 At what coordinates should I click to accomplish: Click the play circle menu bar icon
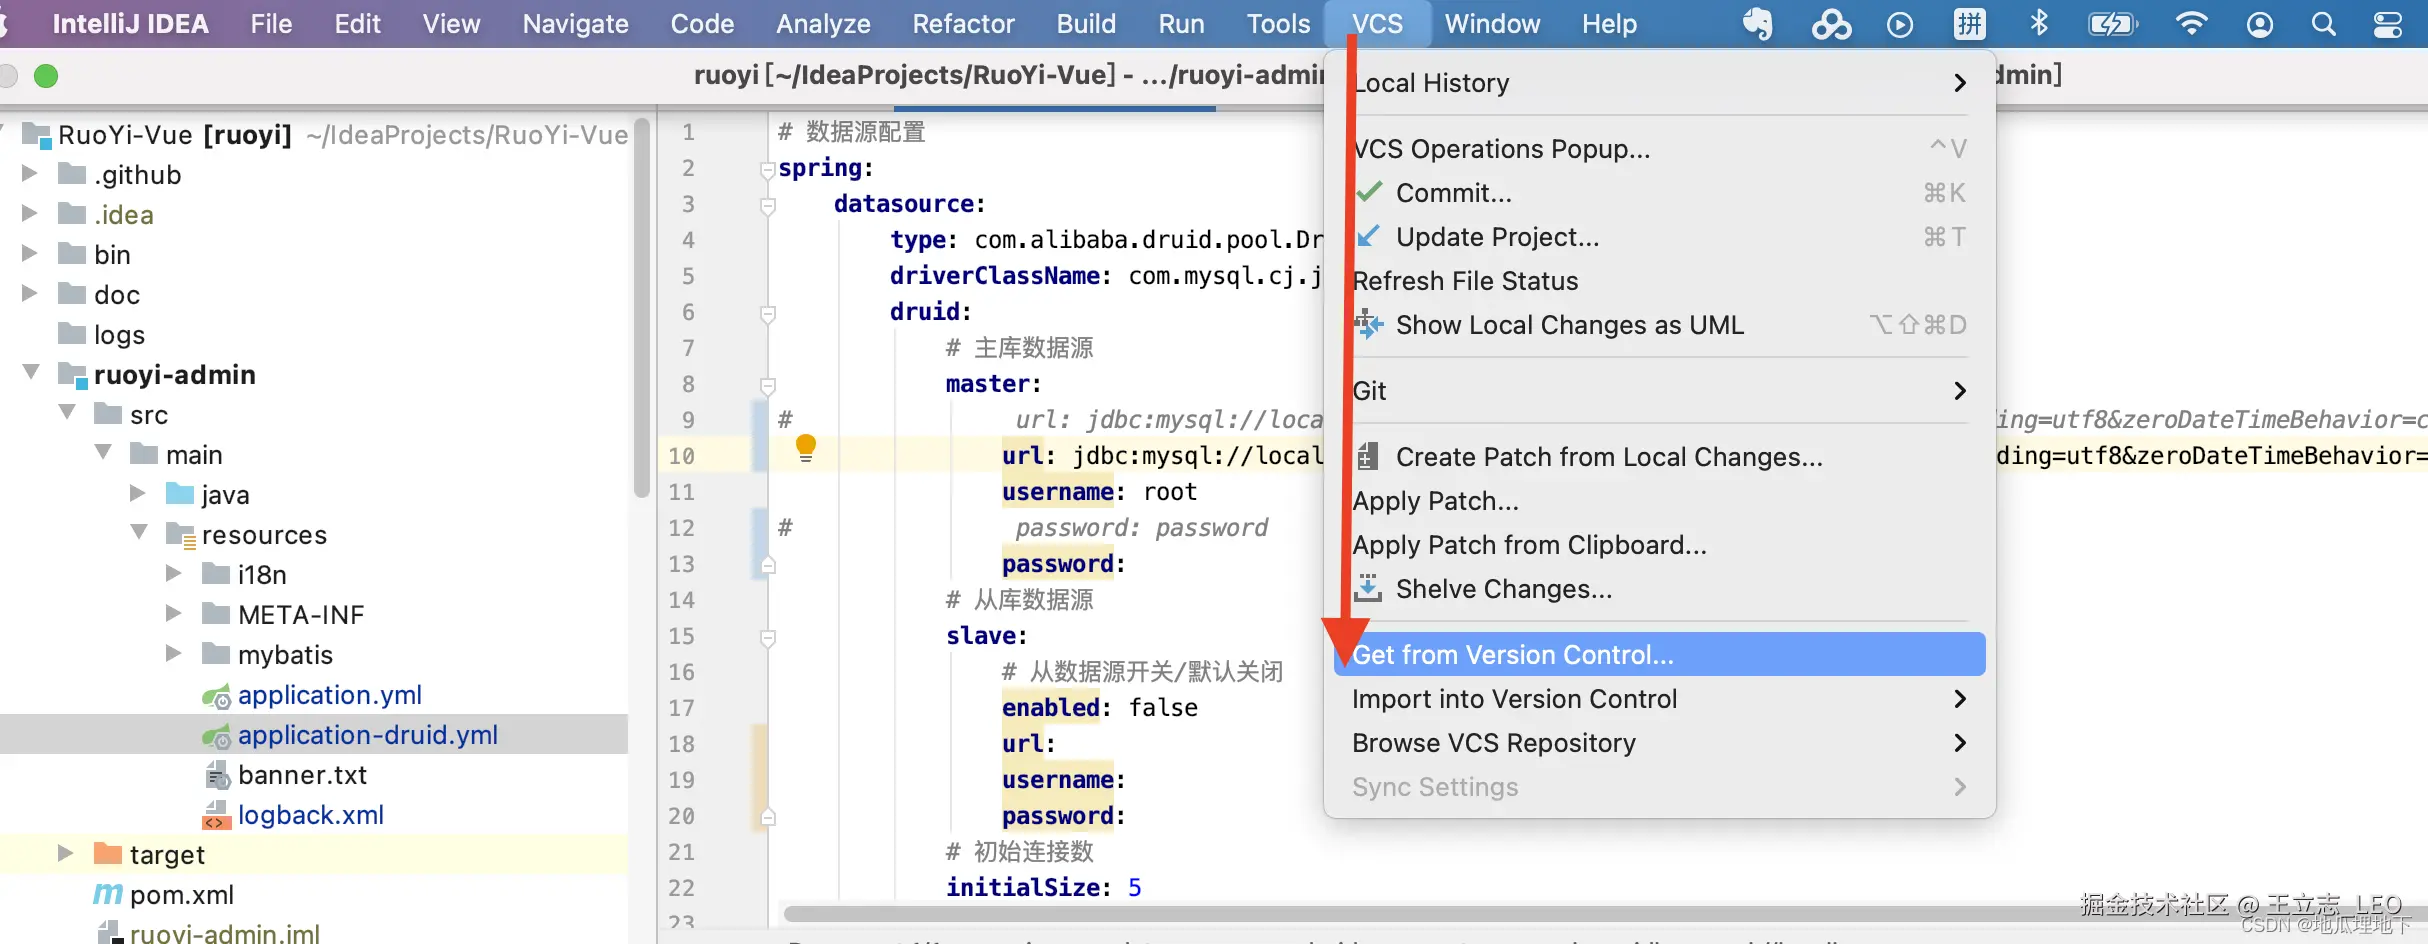coord(1900,24)
